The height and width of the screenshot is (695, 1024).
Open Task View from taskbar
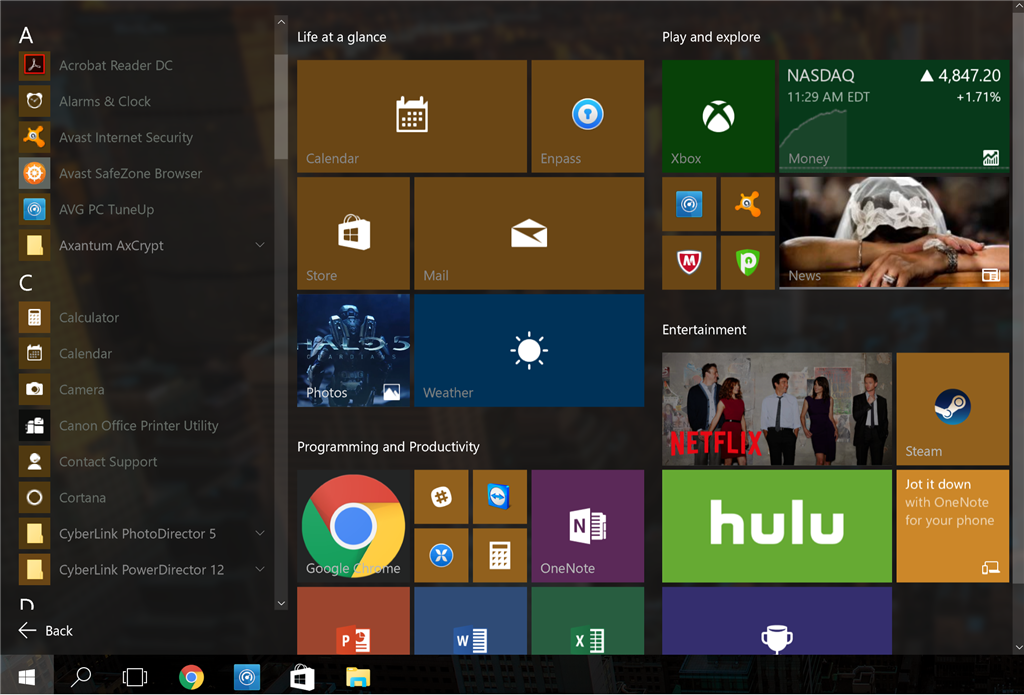135,677
